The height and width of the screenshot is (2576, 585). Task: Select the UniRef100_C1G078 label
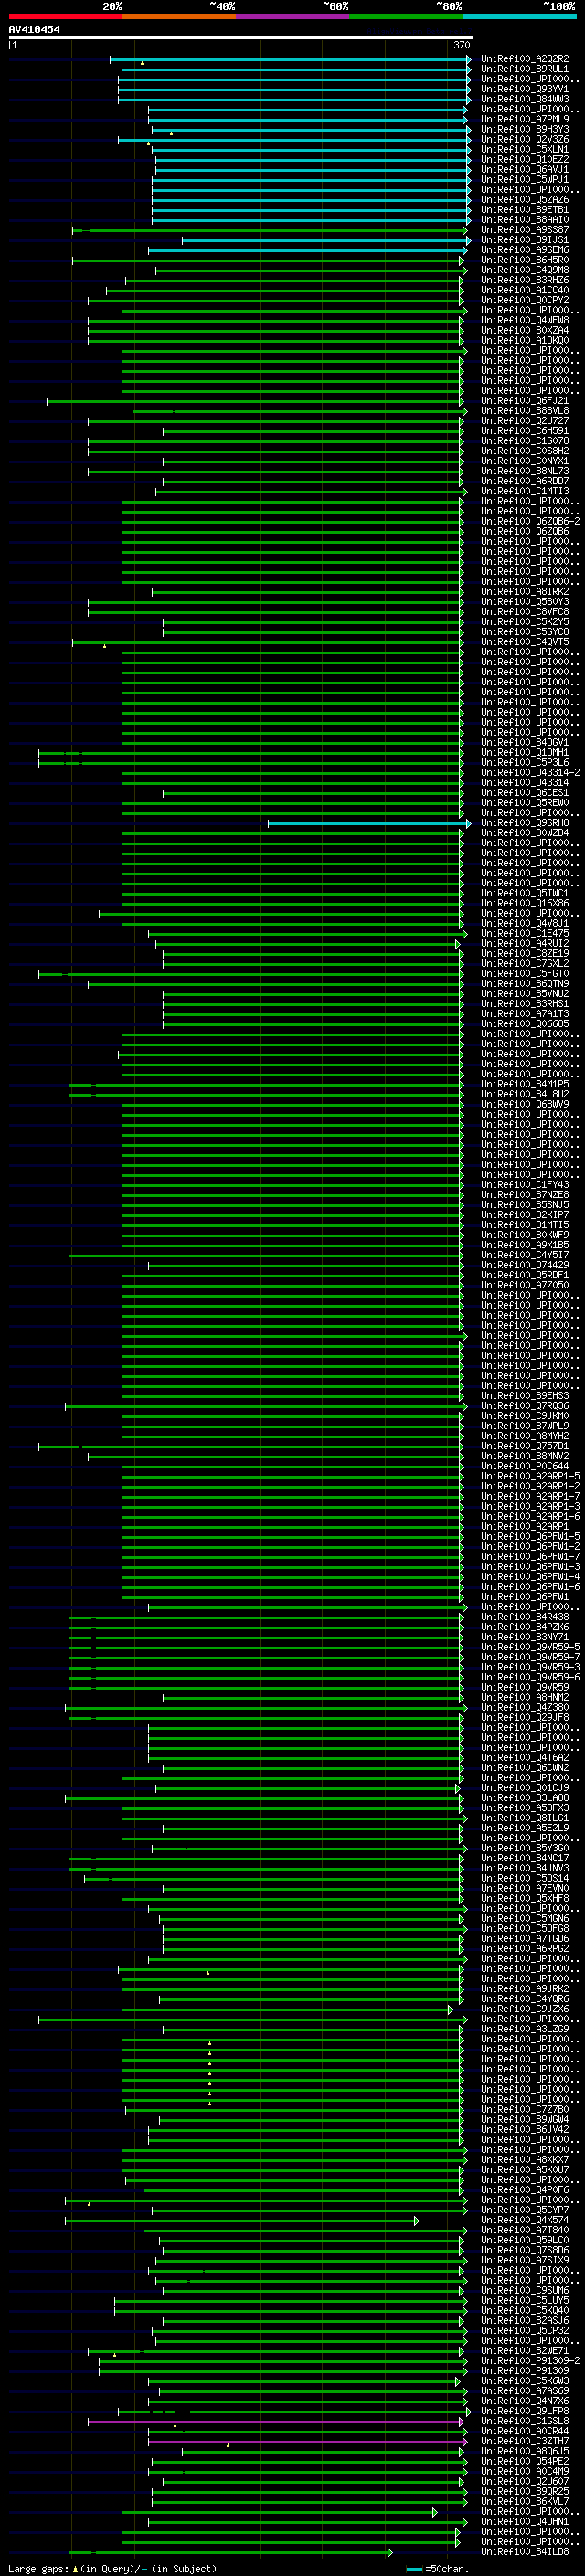coord(525,441)
